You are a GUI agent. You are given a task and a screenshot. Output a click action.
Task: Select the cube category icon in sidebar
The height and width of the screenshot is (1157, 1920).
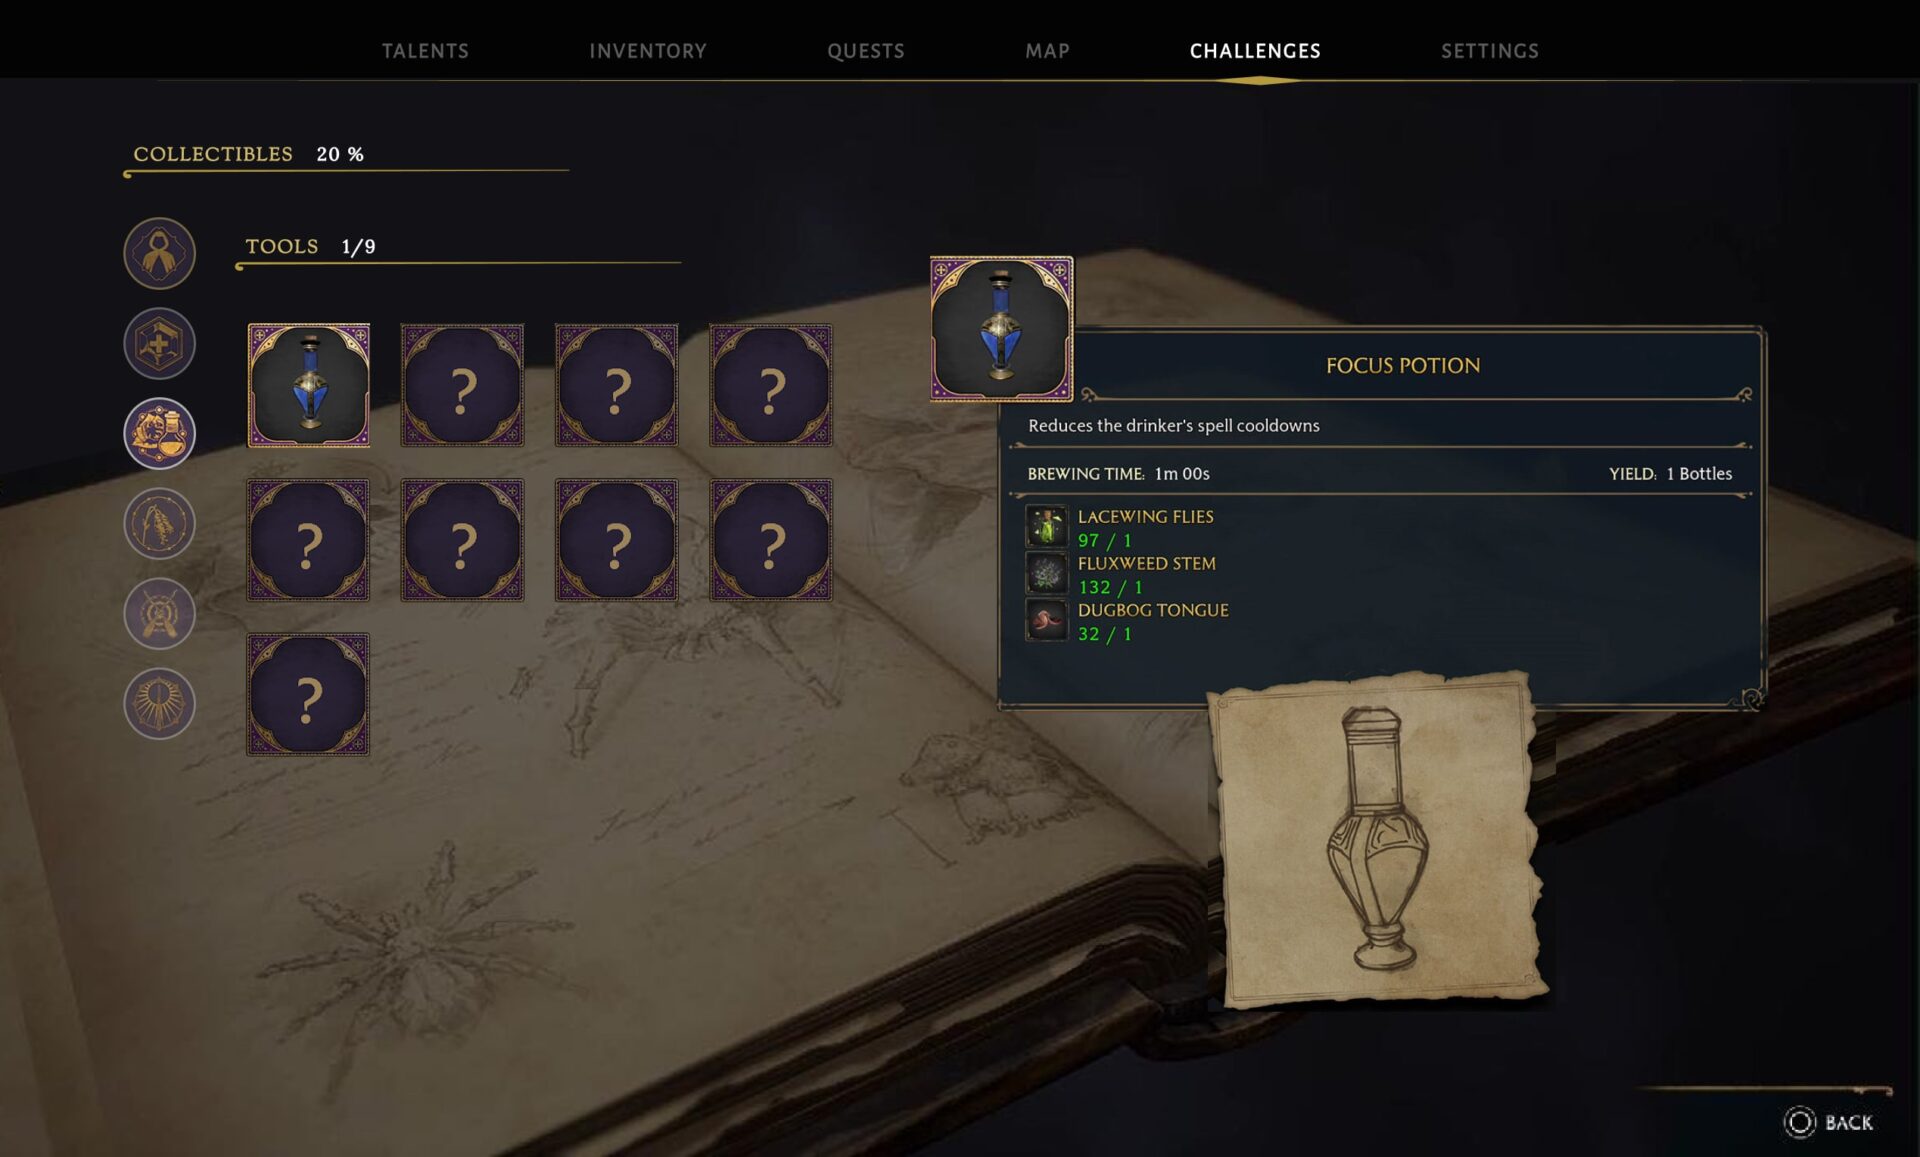pos(159,343)
